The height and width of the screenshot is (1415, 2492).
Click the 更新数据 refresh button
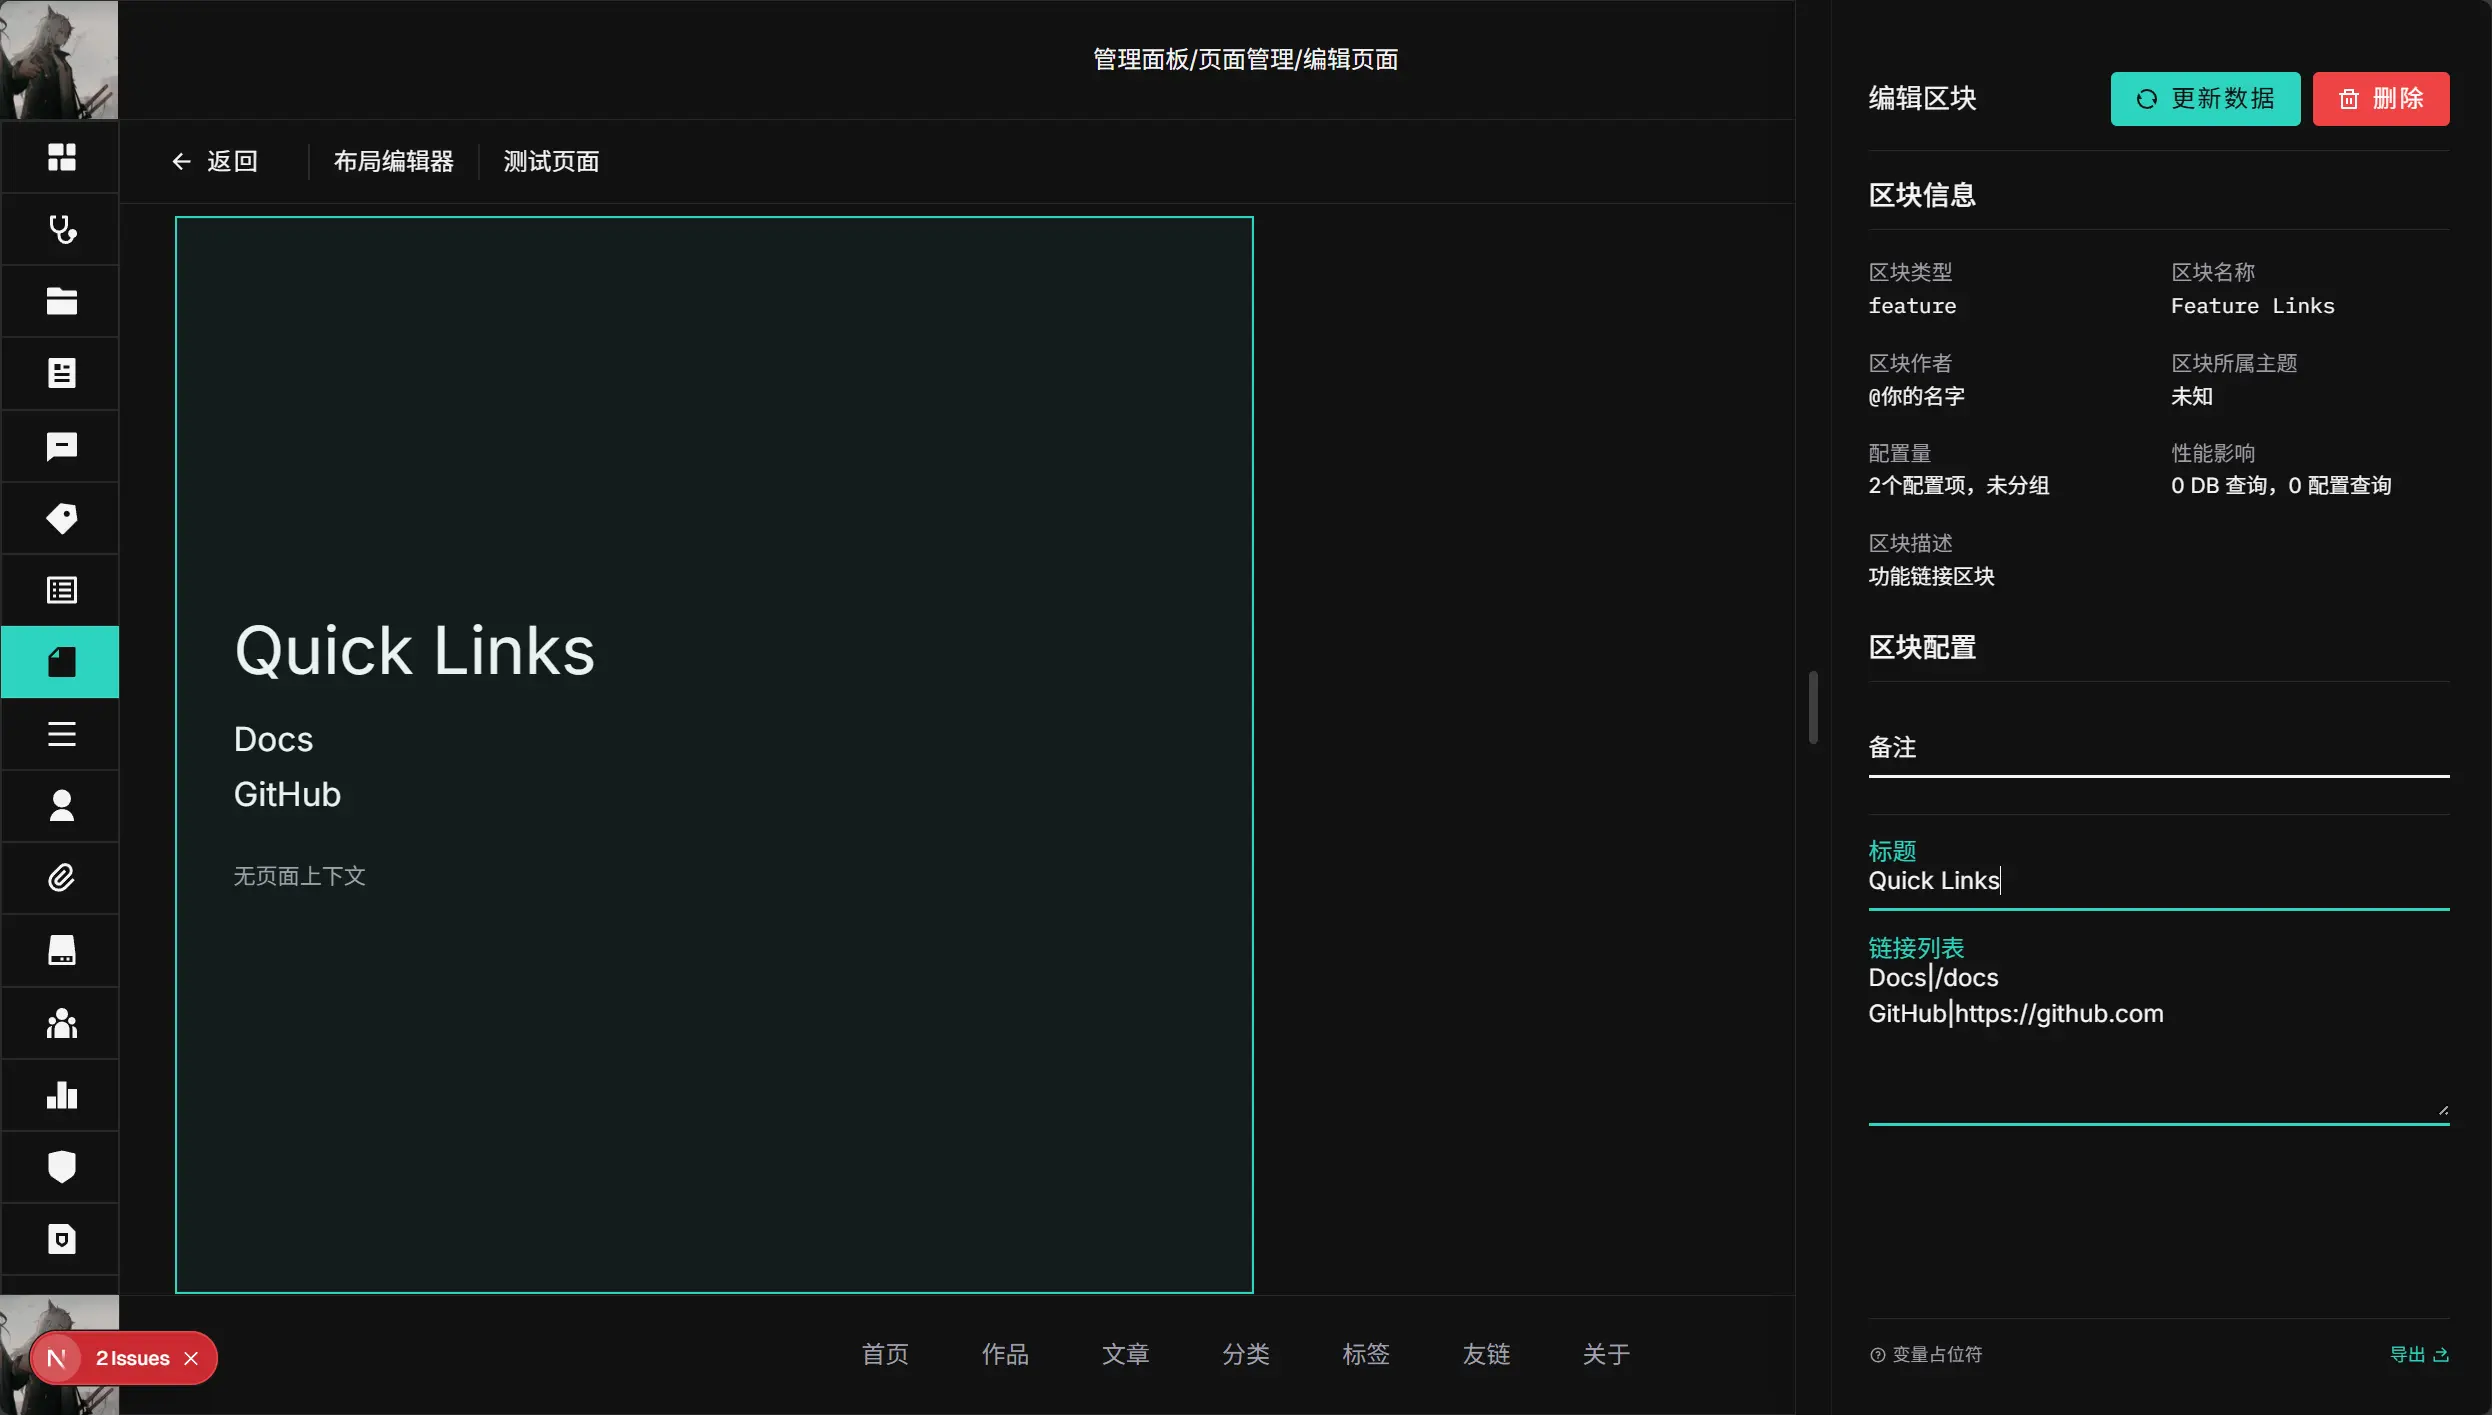tap(2204, 99)
